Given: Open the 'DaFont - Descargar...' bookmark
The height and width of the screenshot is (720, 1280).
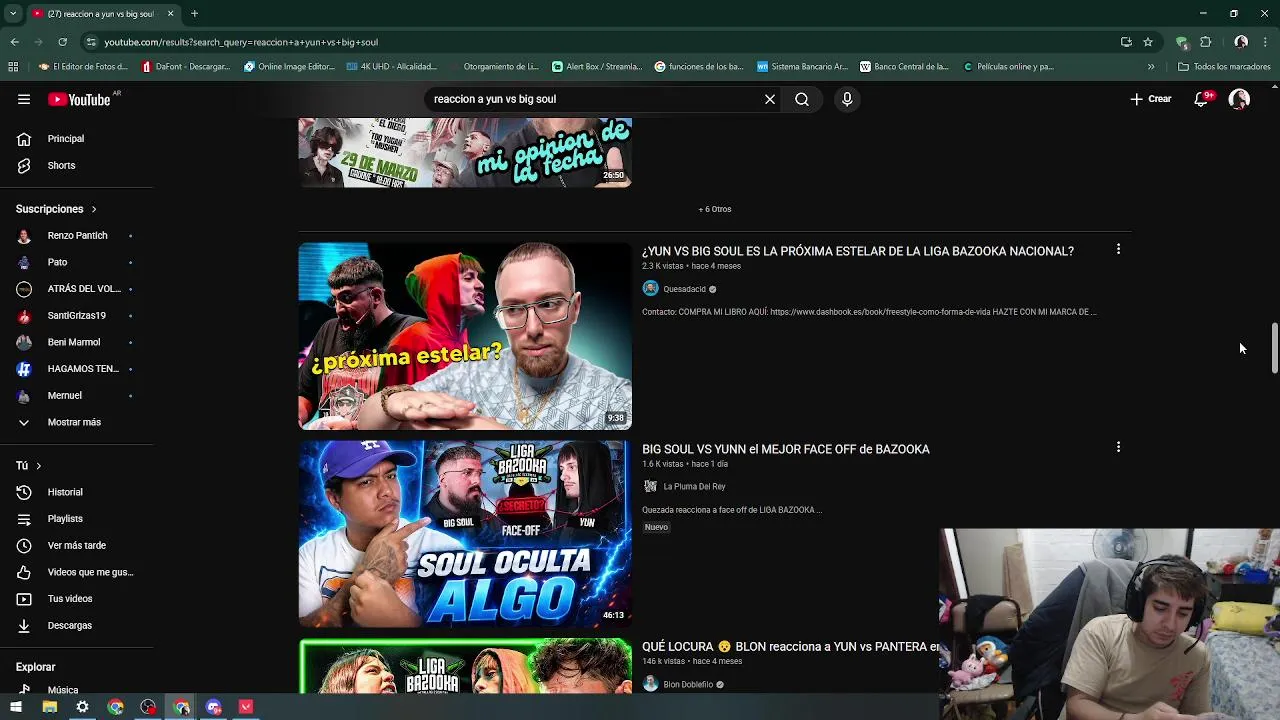Looking at the screenshot, I should click(x=186, y=67).
